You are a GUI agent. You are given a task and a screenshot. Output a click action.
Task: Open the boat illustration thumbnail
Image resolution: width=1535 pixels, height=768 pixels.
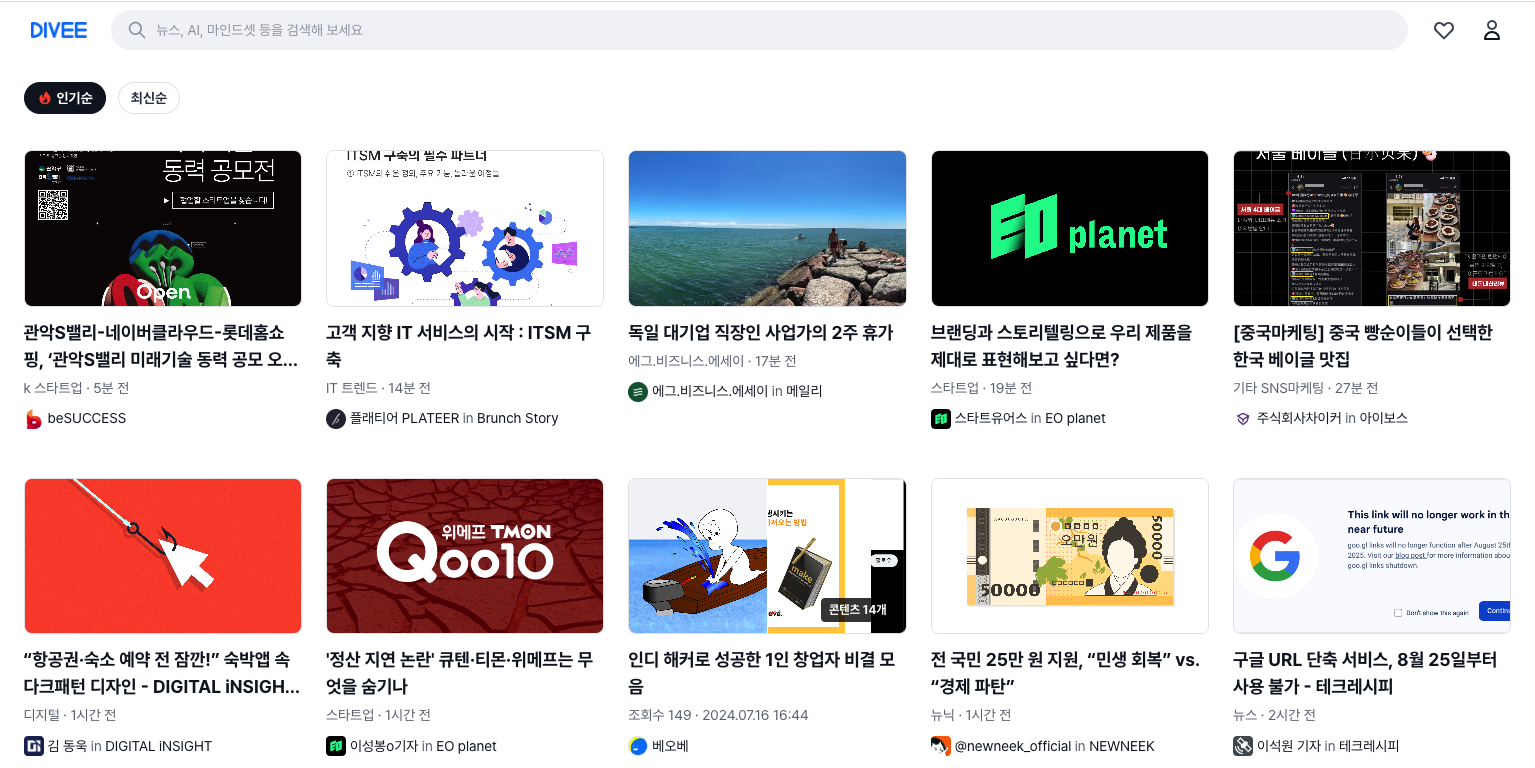pos(767,556)
